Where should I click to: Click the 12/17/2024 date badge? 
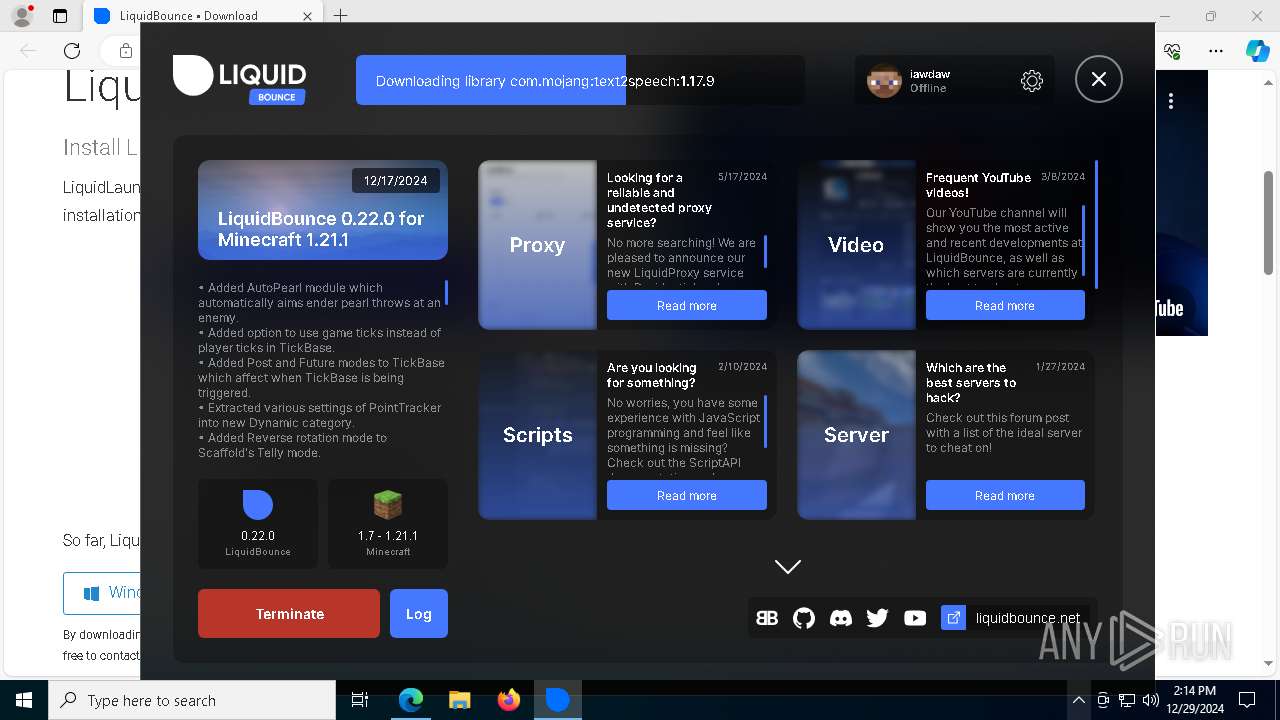coord(395,181)
